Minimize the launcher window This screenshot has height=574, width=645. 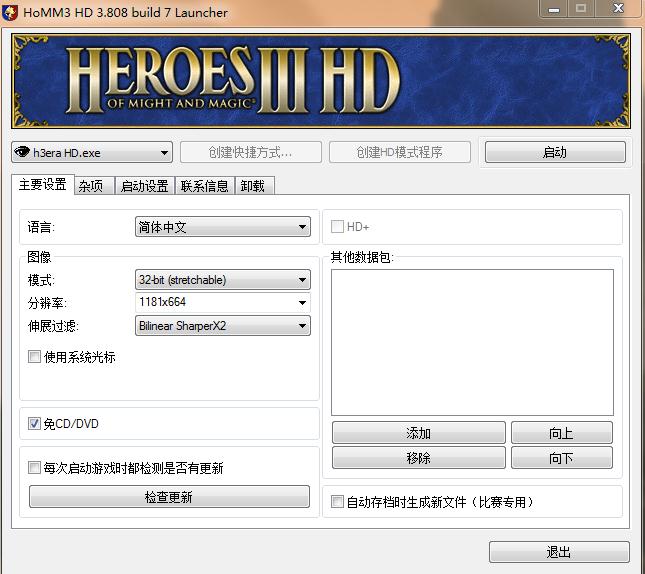[554, 9]
